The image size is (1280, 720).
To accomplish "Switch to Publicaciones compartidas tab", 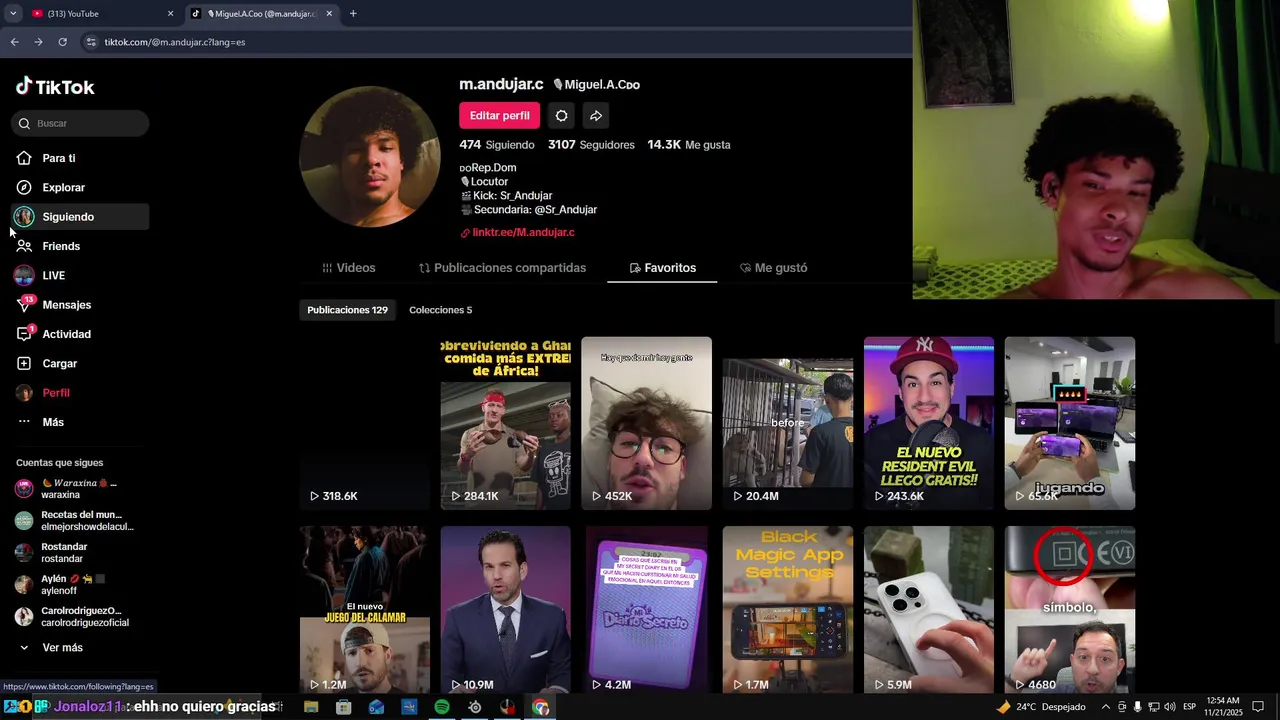I will point(502,268).
